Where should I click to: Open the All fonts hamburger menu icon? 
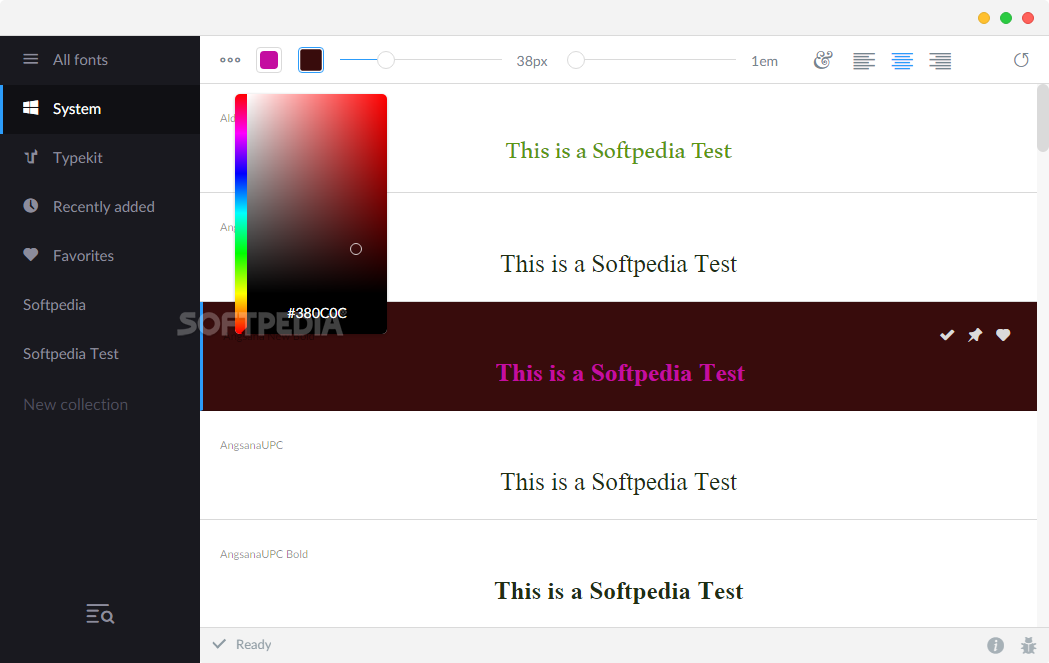pyautogui.click(x=31, y=59)
